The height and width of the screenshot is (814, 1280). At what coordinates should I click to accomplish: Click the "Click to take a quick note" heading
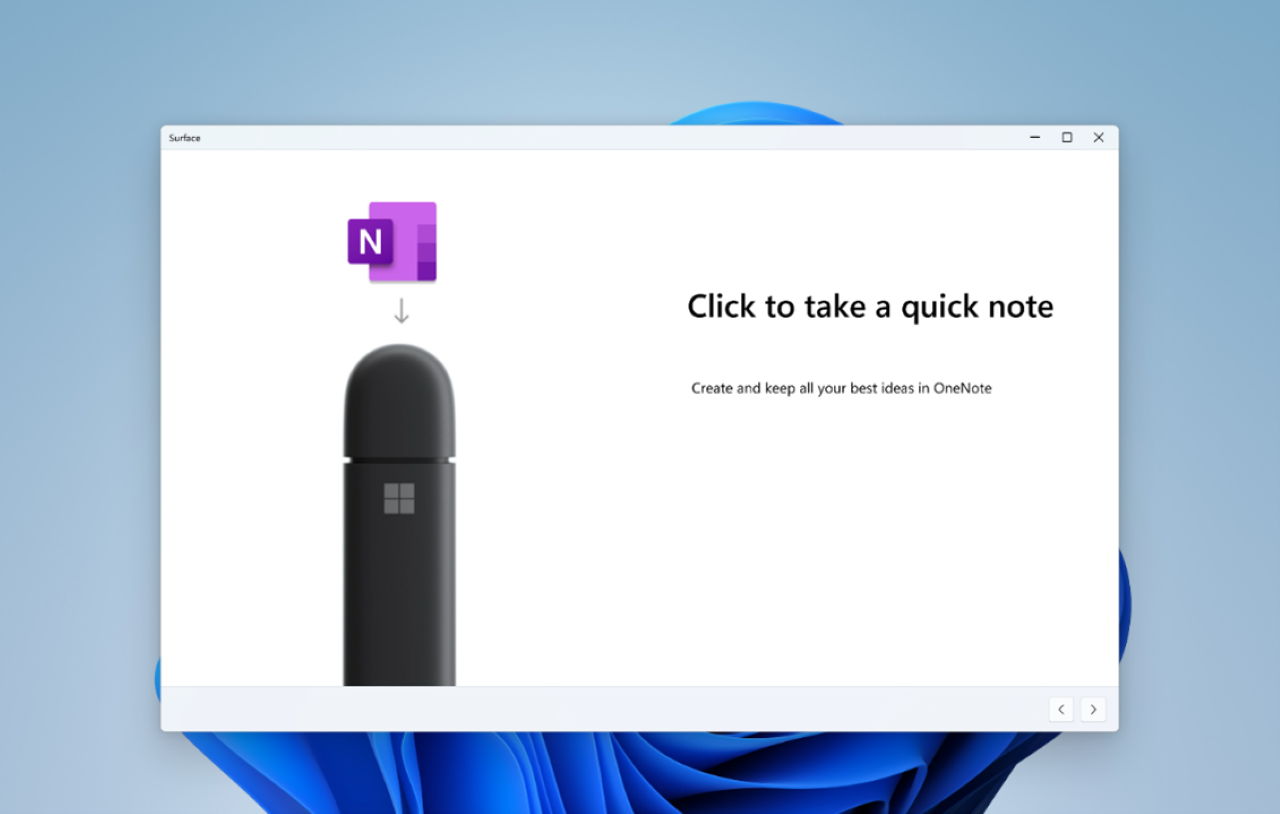870,306
